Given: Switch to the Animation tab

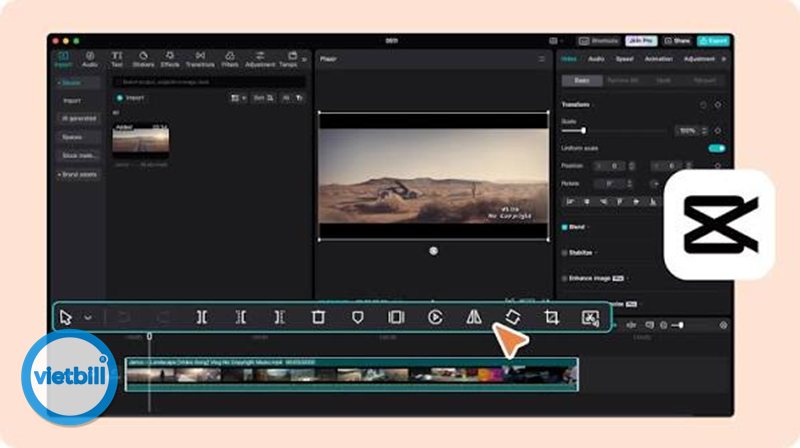Looking at the screenshot, I should 658,59.
